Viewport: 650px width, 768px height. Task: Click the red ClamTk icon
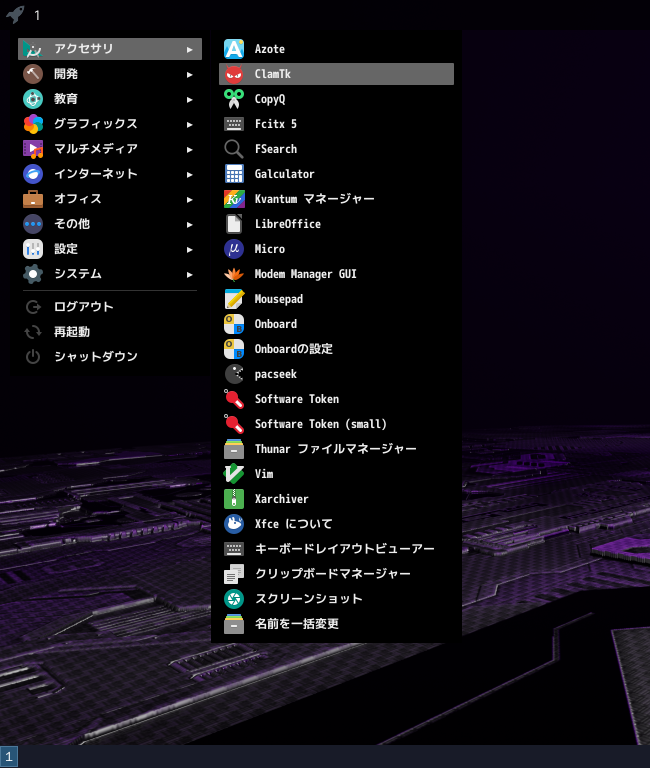click(234, 74)
